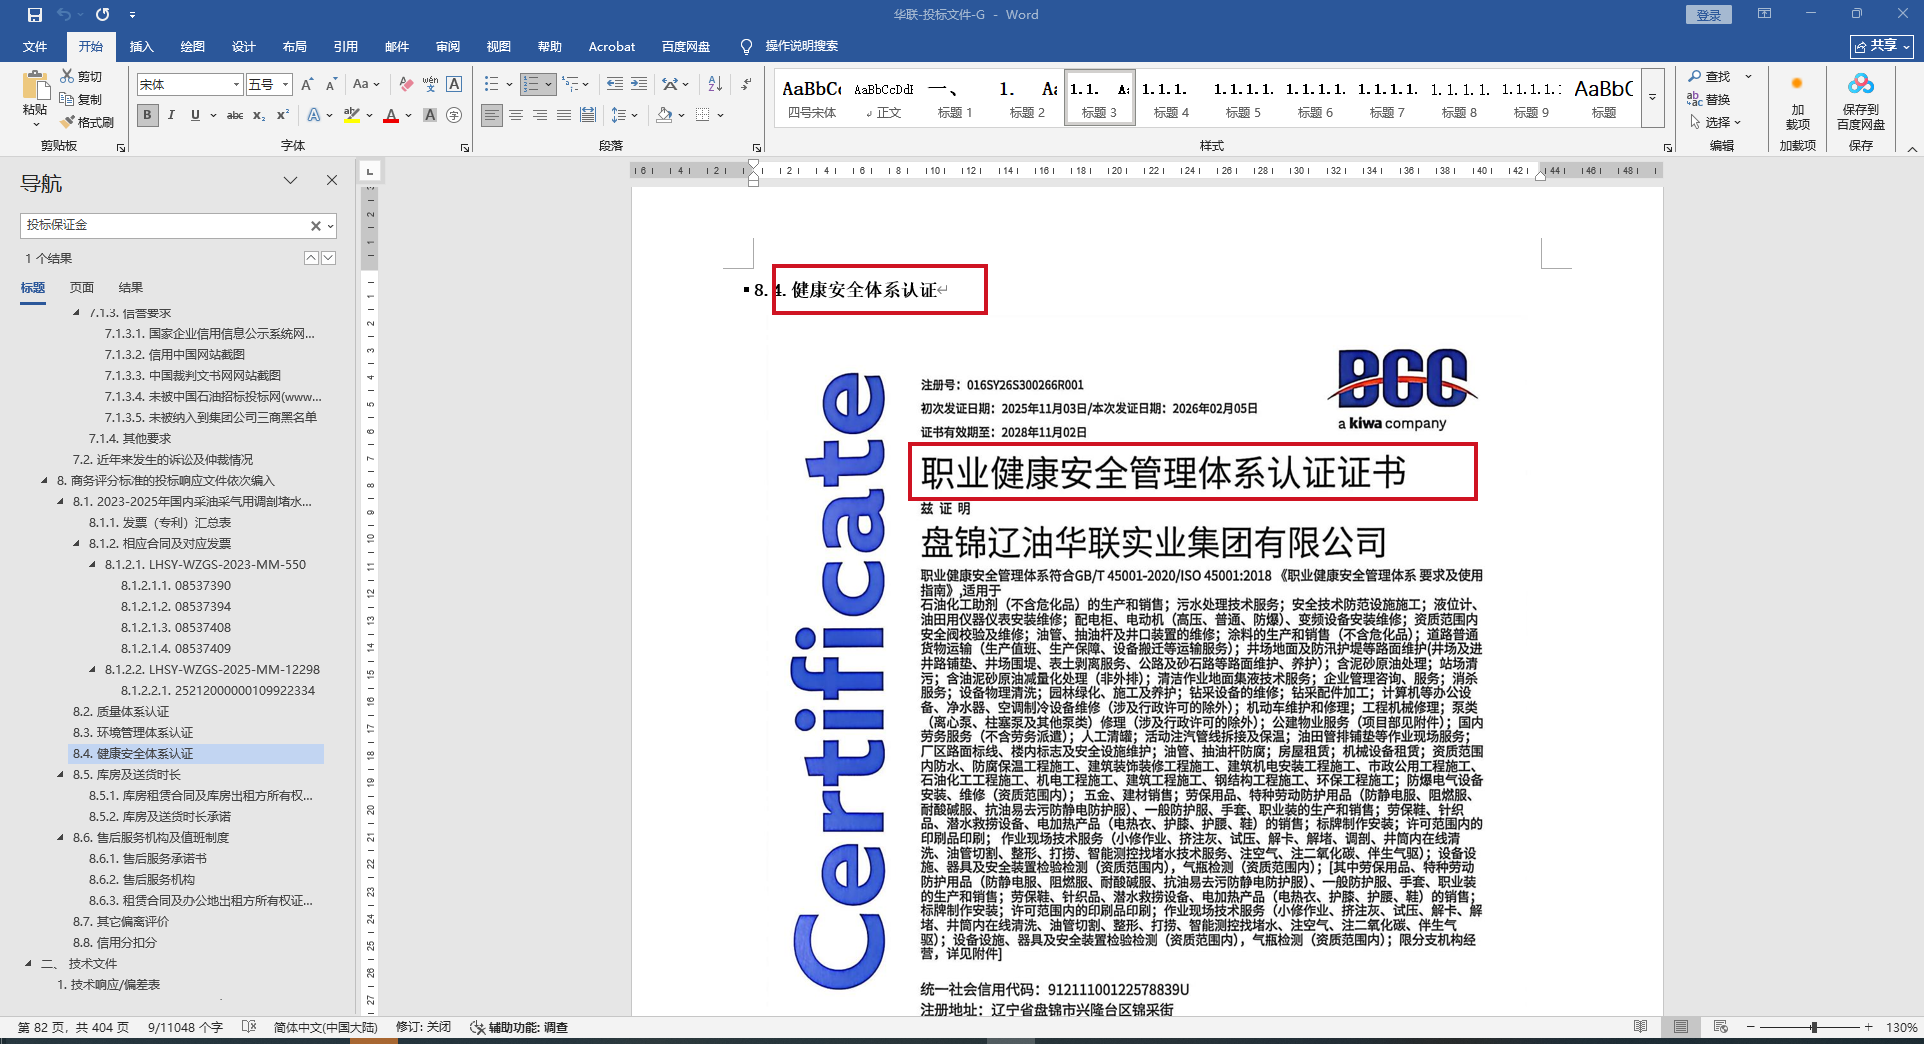The height and width of the screenshot is (1044, 1924).
Task: Apply the red font color button
Action: click(391, 115)
